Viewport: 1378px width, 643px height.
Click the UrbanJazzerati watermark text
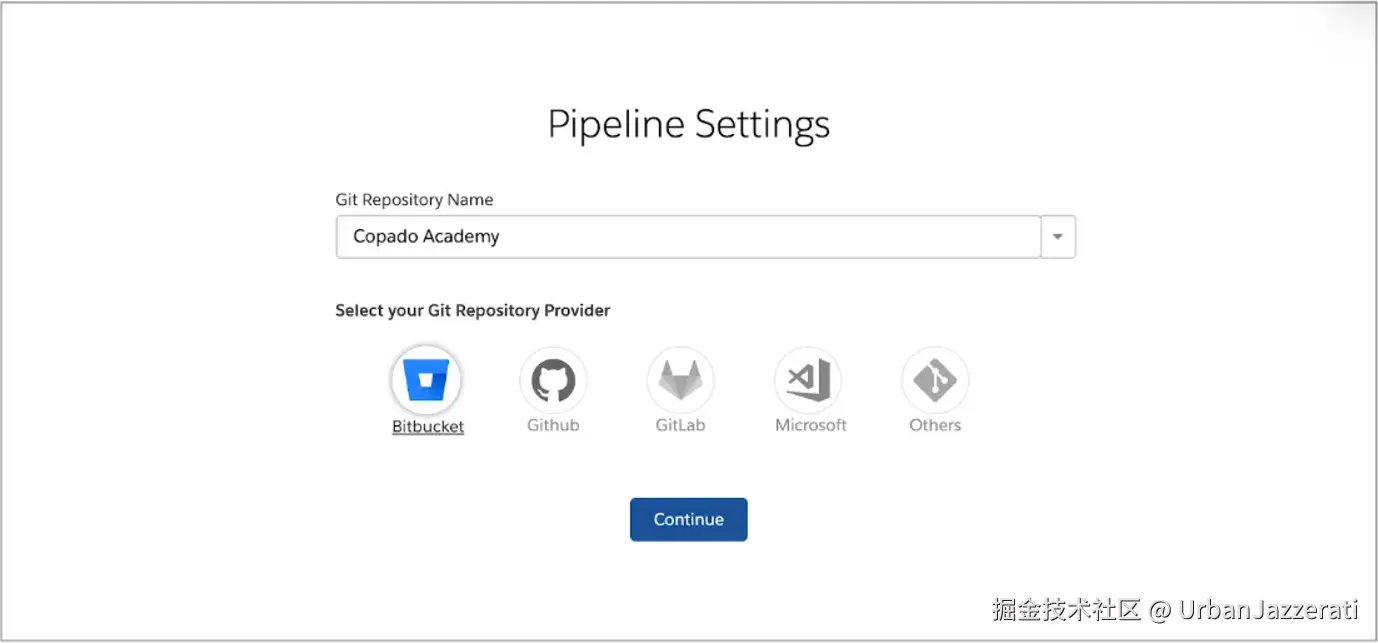tap(1268, 610)
